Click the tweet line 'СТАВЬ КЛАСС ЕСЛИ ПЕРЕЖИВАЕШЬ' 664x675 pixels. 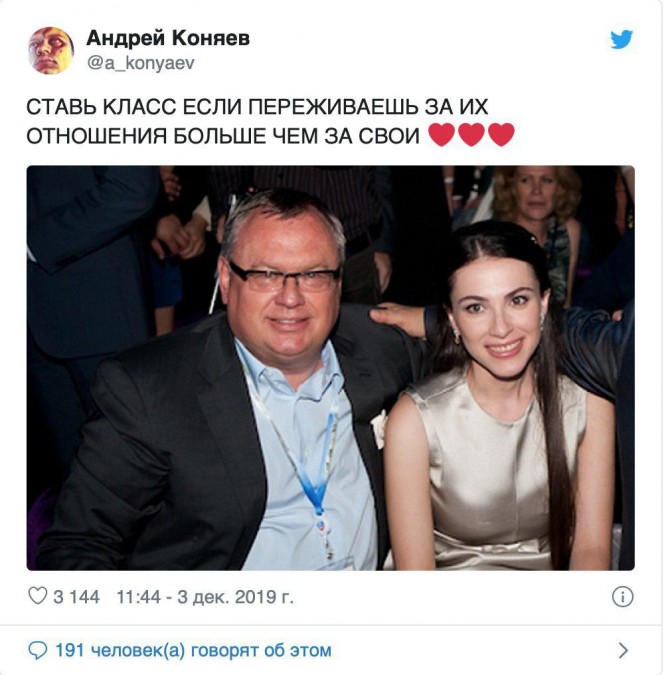click(x=257, y=107)
